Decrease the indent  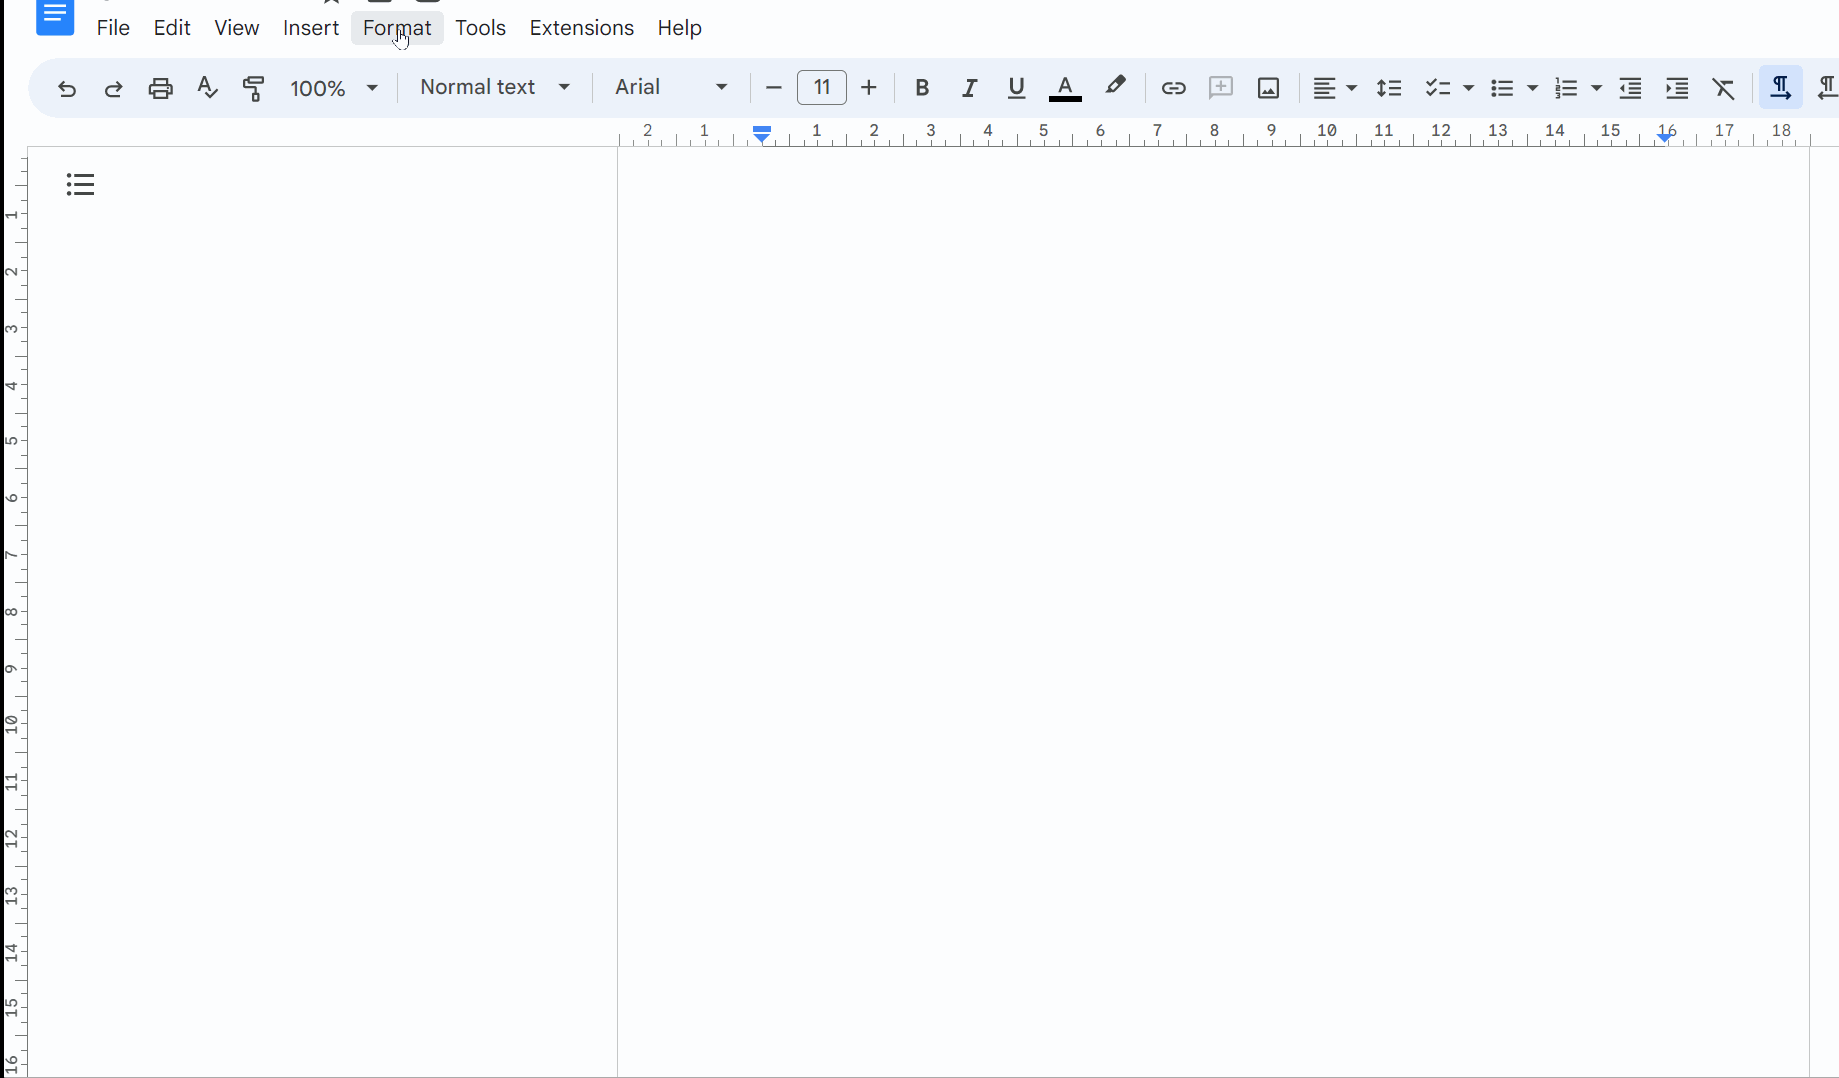pos(1630,88)
